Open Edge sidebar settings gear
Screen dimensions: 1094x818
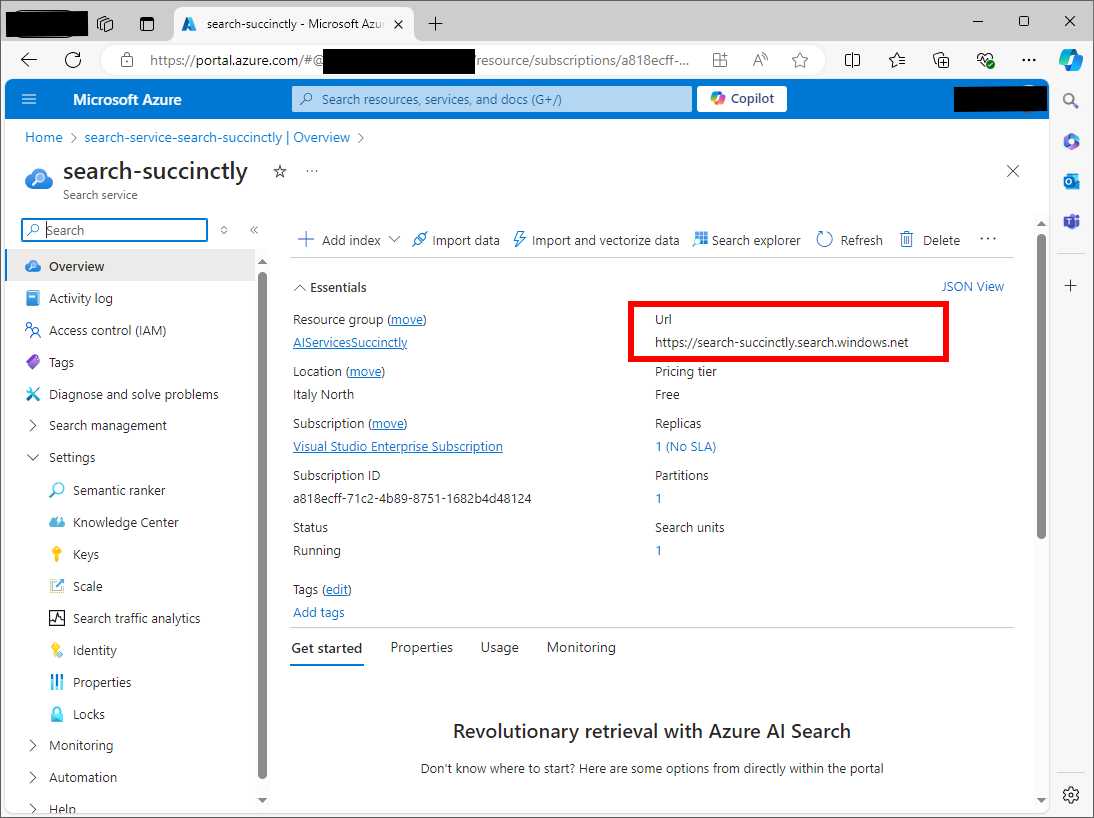point(1071,794)
